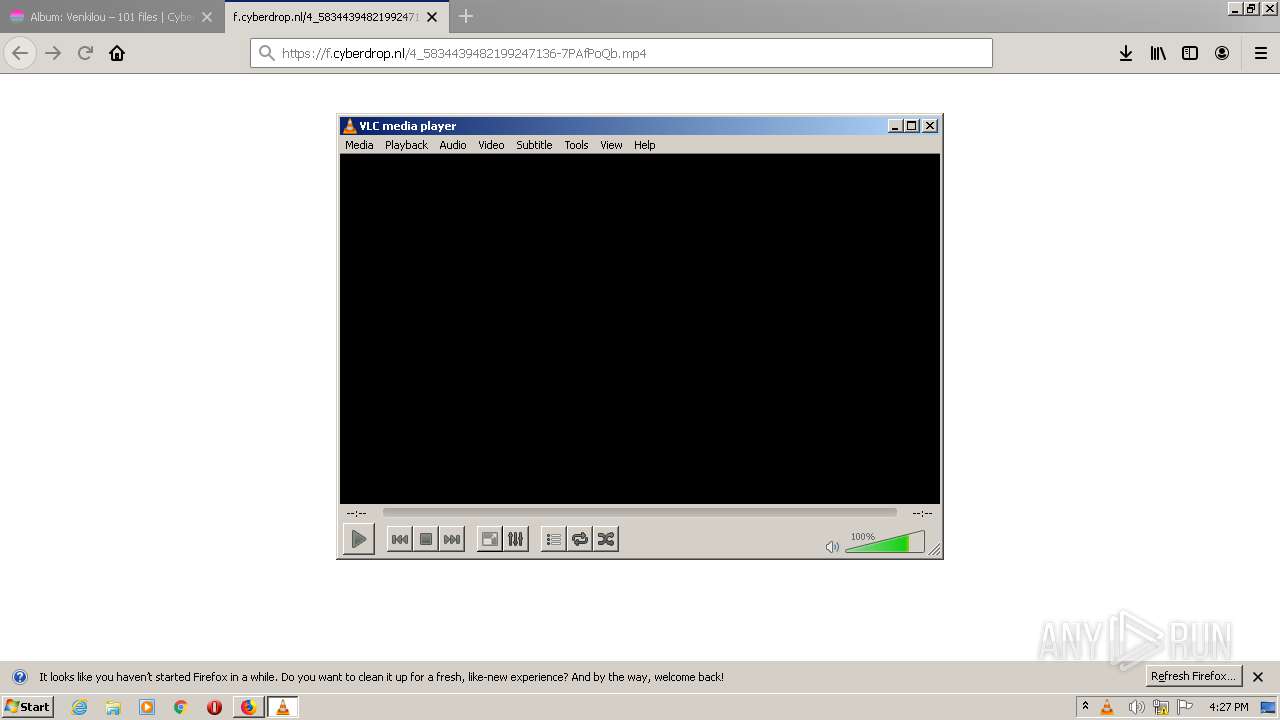Click the VLC system tray icon
The height and width of the screenshot is (720, 1280).
1107,707
